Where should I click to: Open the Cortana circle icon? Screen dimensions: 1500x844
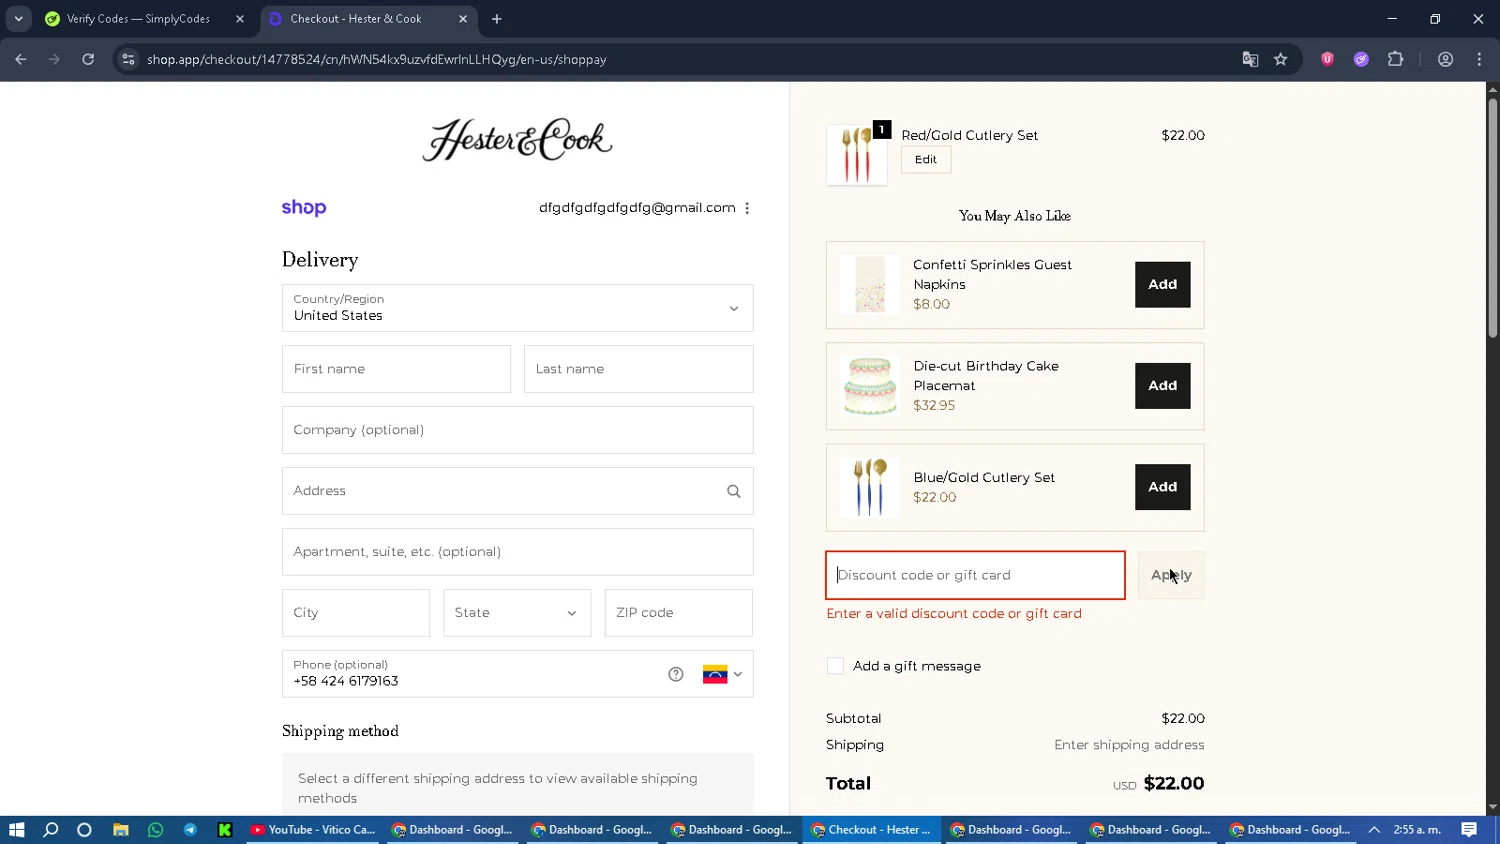(84, 830)
